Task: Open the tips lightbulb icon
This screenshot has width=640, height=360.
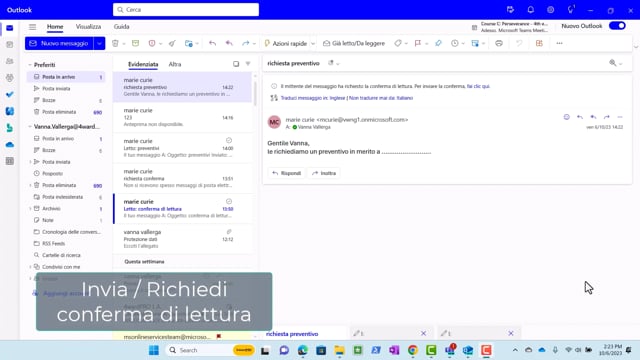Action: coord(571,9)
